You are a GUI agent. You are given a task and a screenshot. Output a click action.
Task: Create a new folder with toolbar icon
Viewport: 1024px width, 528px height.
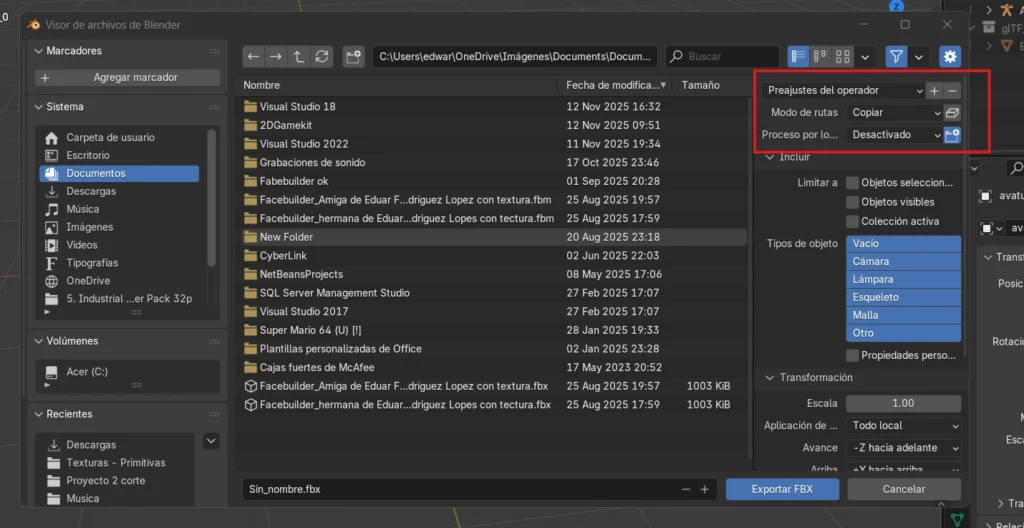353,57
